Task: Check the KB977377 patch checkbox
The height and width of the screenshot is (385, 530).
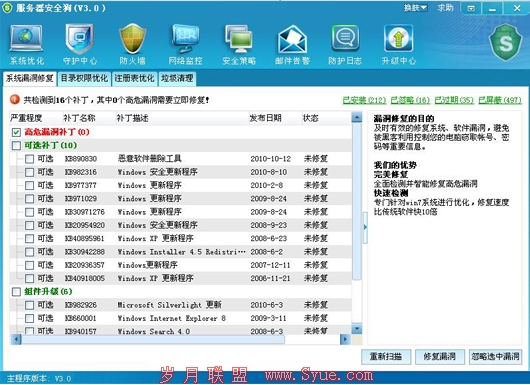Action: tap(29, 186)
